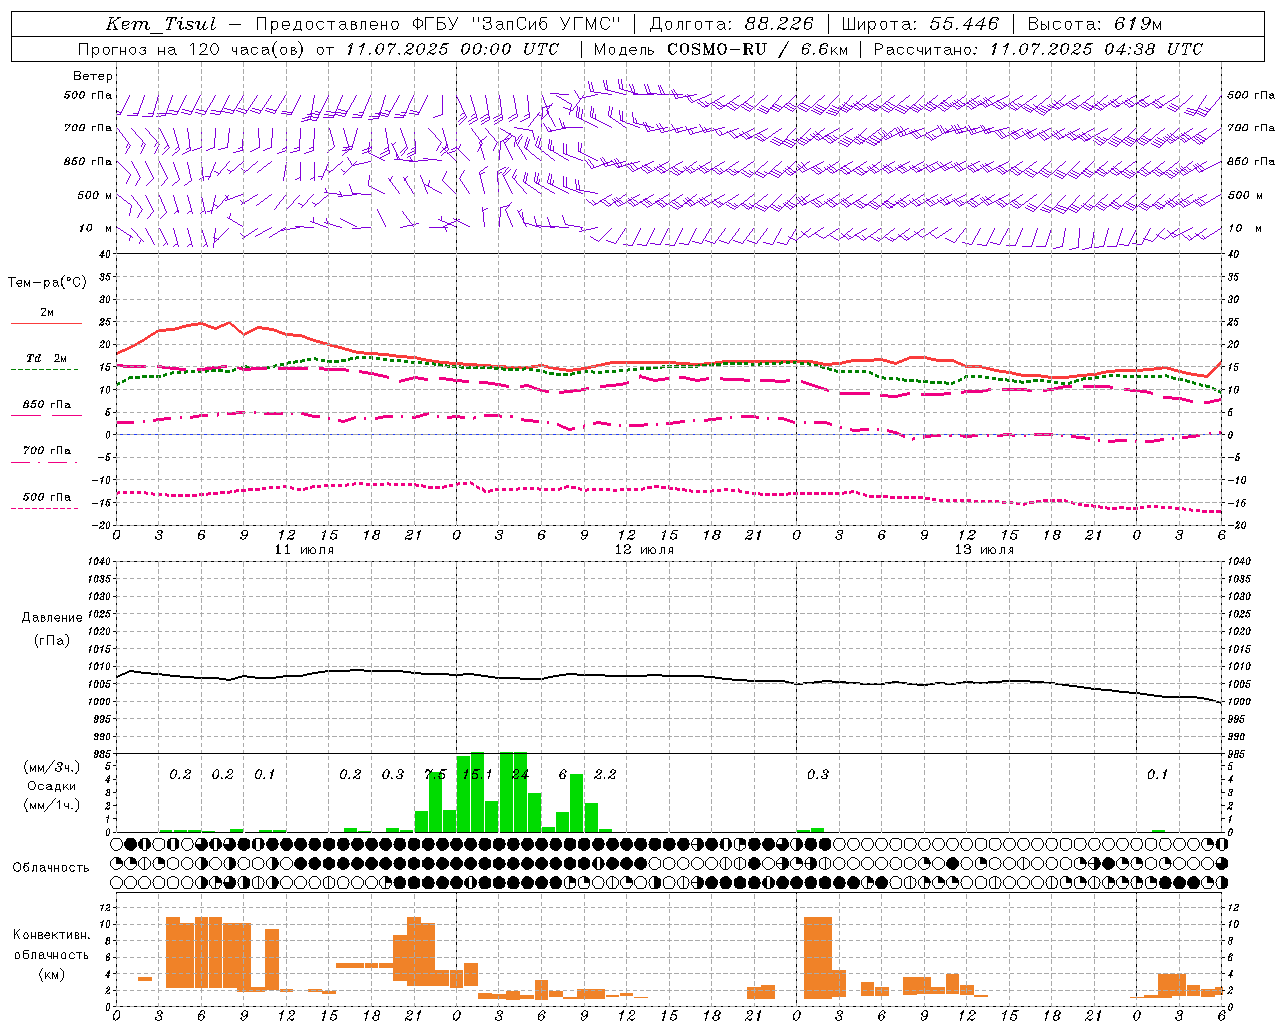Viewport: 1280px width, 1024px height.
Task: Click the Осадки panel label
Action: pyautogui.click(x=52, y=786)
